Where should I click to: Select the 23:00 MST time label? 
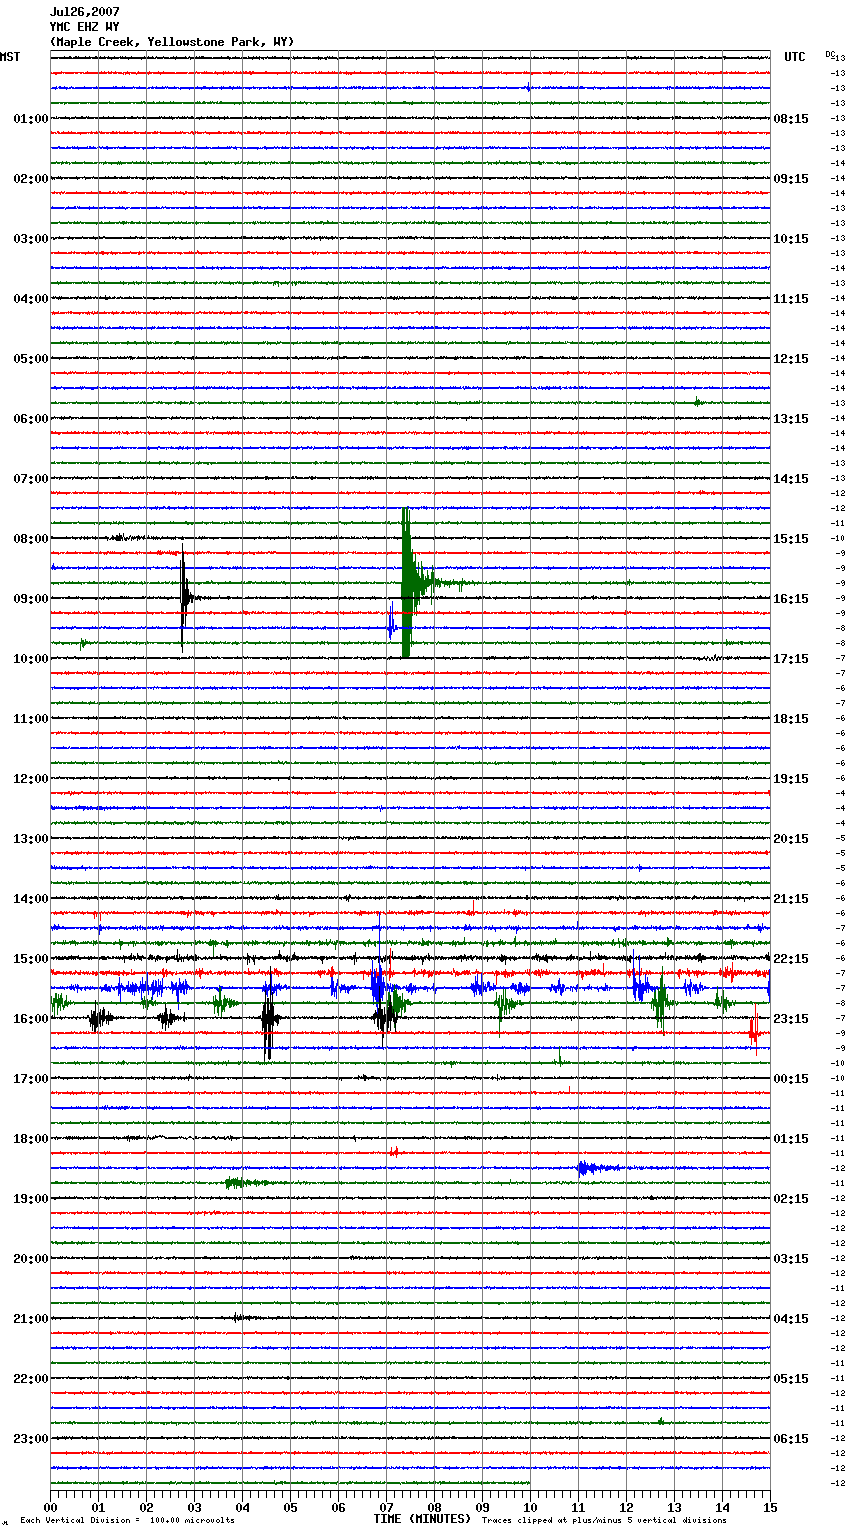31,1439
